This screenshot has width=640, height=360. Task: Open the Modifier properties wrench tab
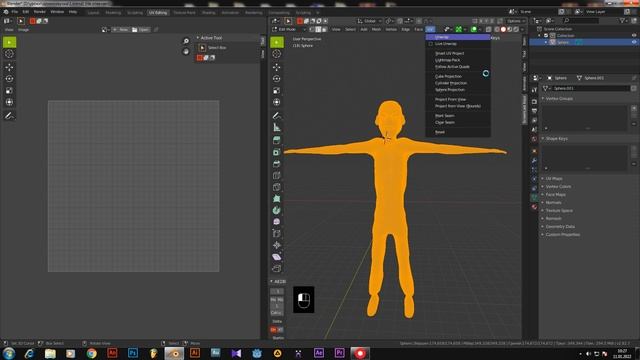[534, 160]
